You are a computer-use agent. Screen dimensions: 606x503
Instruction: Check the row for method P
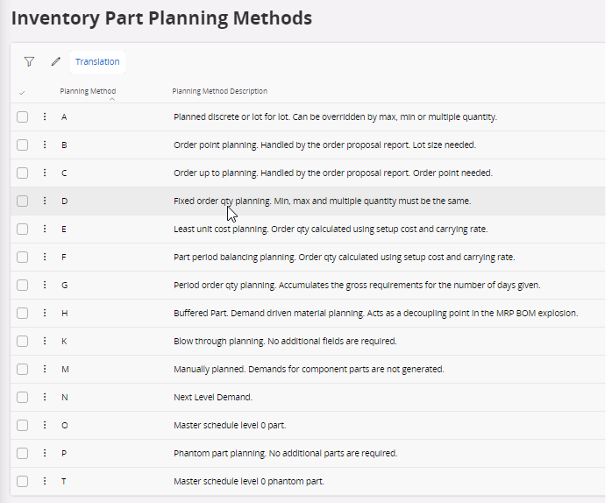click(23, 453)
